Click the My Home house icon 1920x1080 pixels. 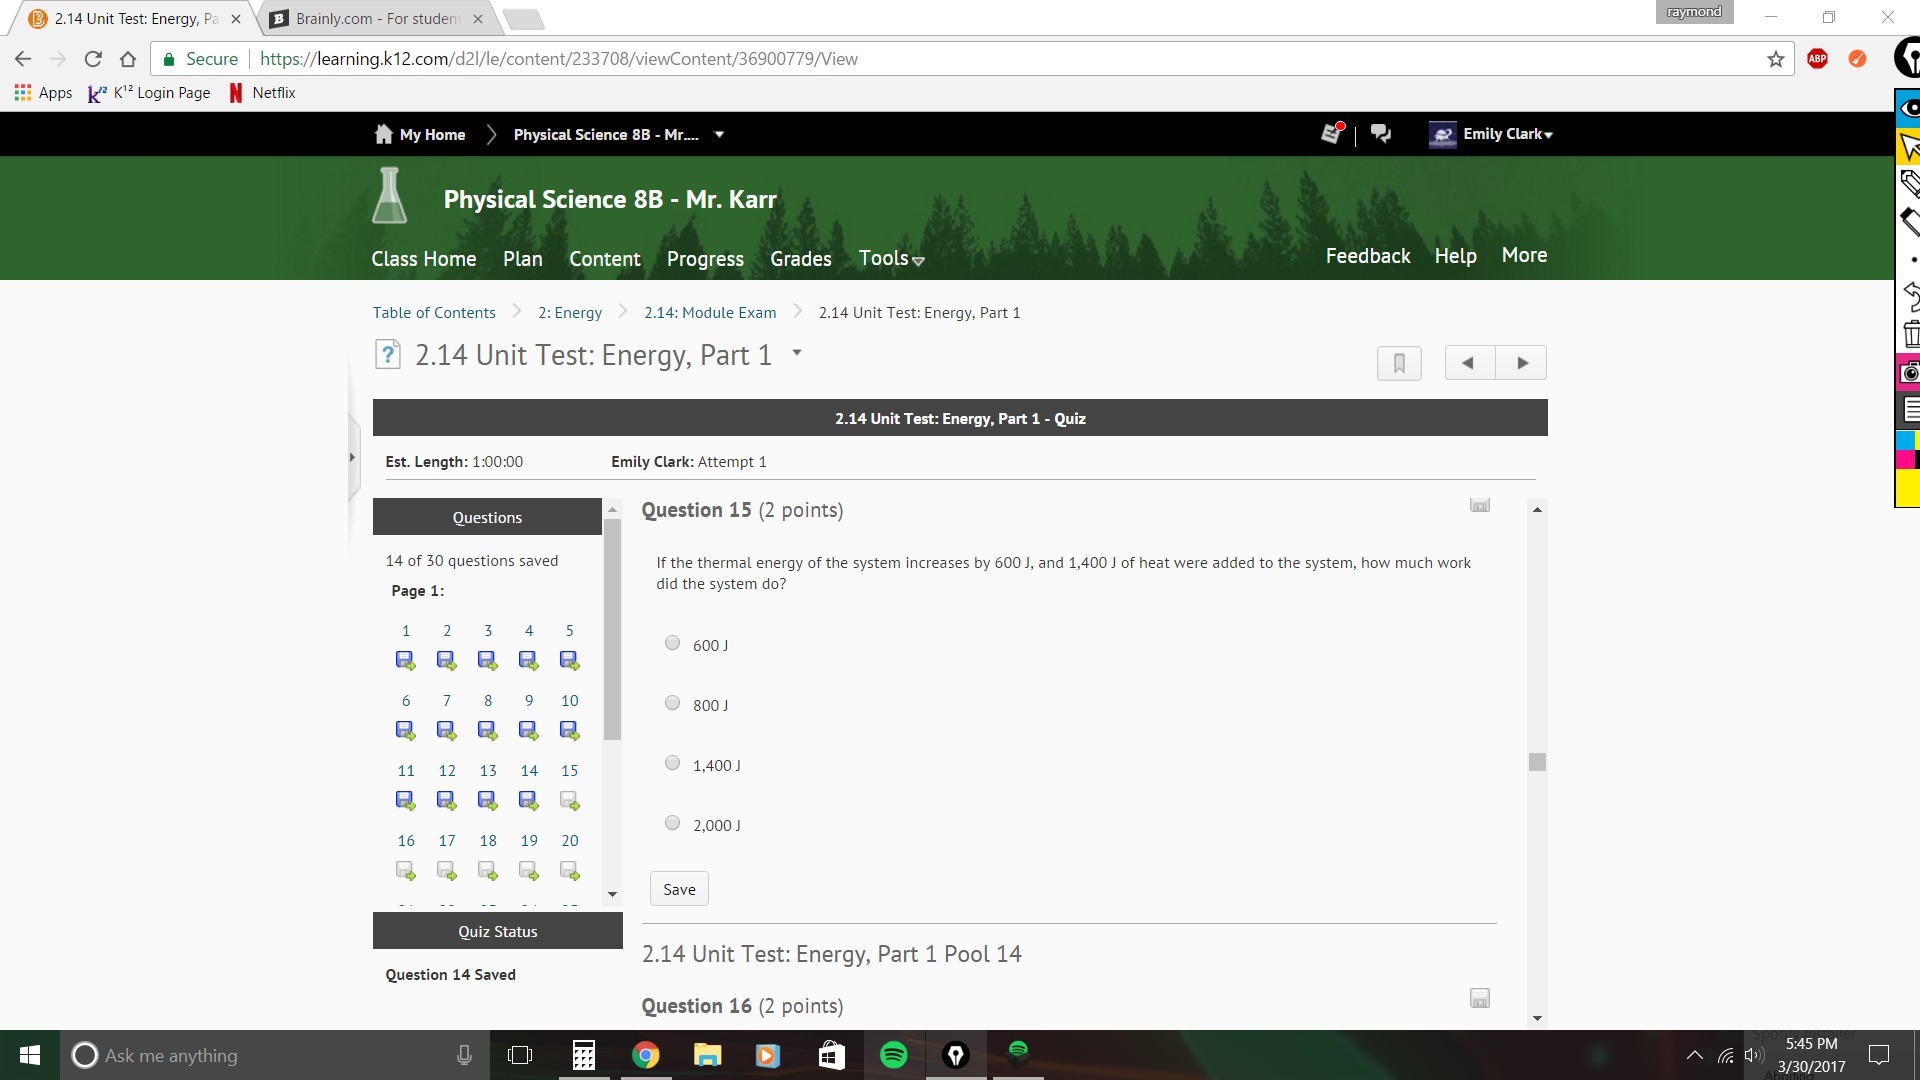[x=383, y=134]
